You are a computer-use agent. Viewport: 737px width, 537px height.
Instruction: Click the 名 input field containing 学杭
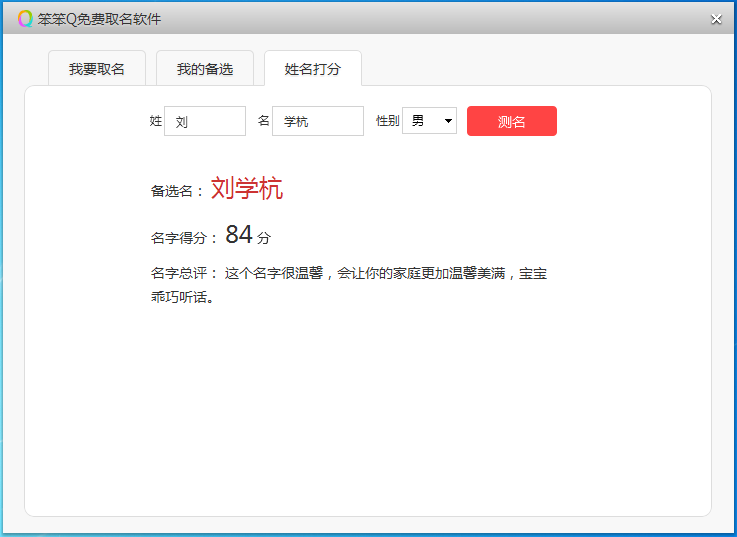pyautogui.click(x=318, y=121)
